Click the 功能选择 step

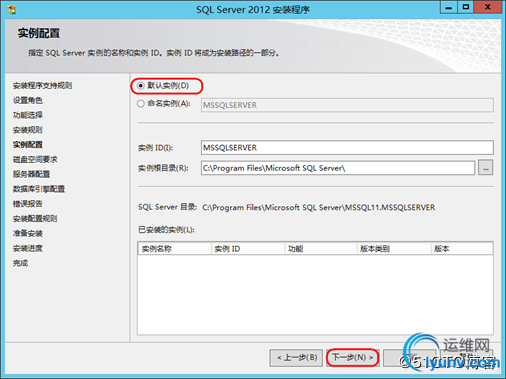[x=28, y=115]
